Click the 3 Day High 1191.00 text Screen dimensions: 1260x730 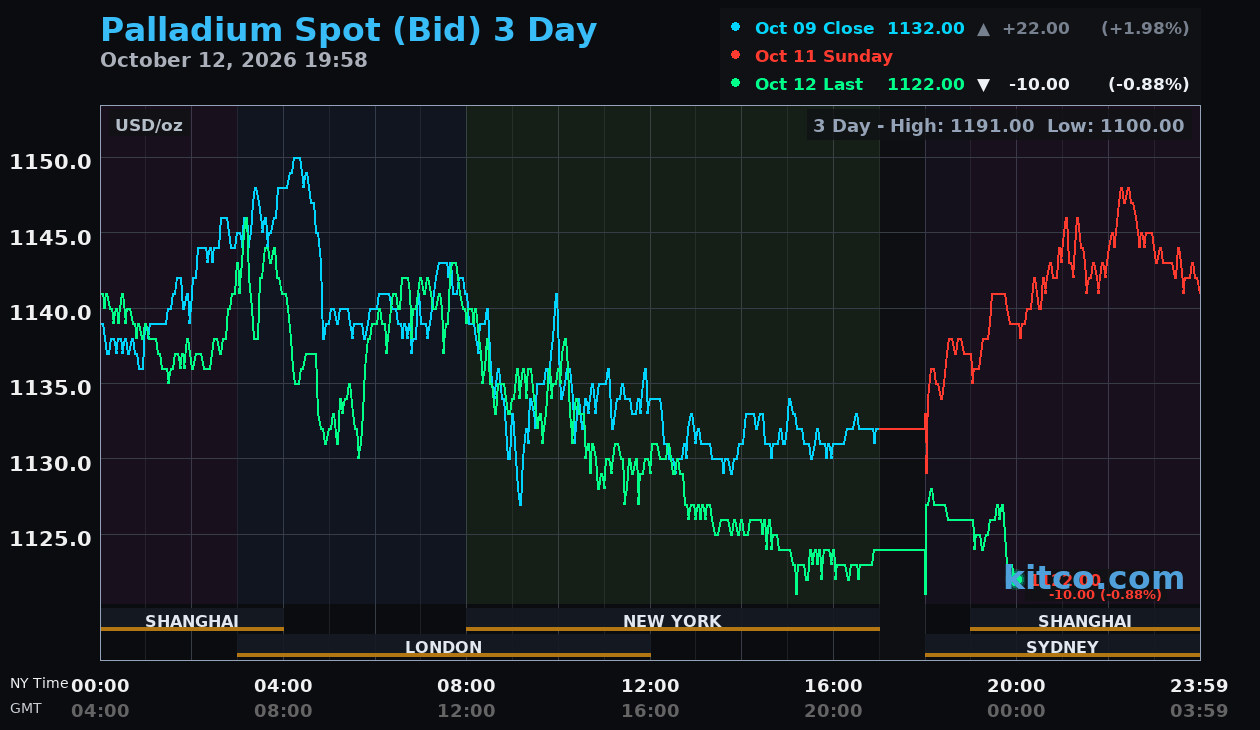(x=923, y=125)
